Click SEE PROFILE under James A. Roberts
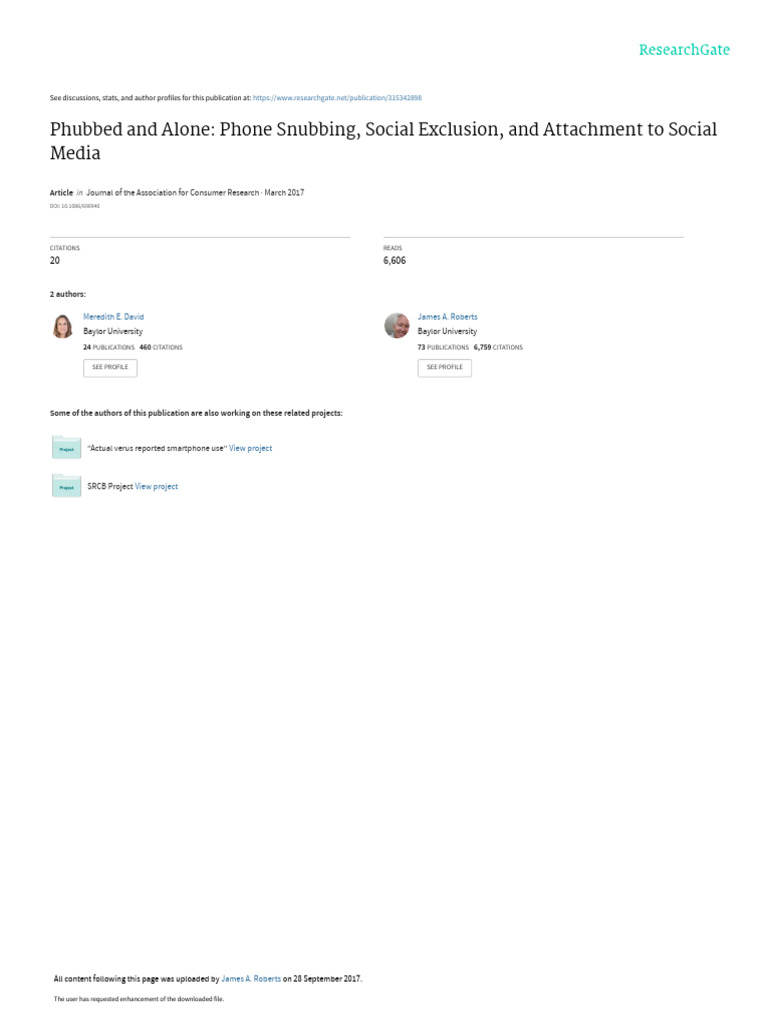This screenshot has width=768, height=1024. [444, 367]
